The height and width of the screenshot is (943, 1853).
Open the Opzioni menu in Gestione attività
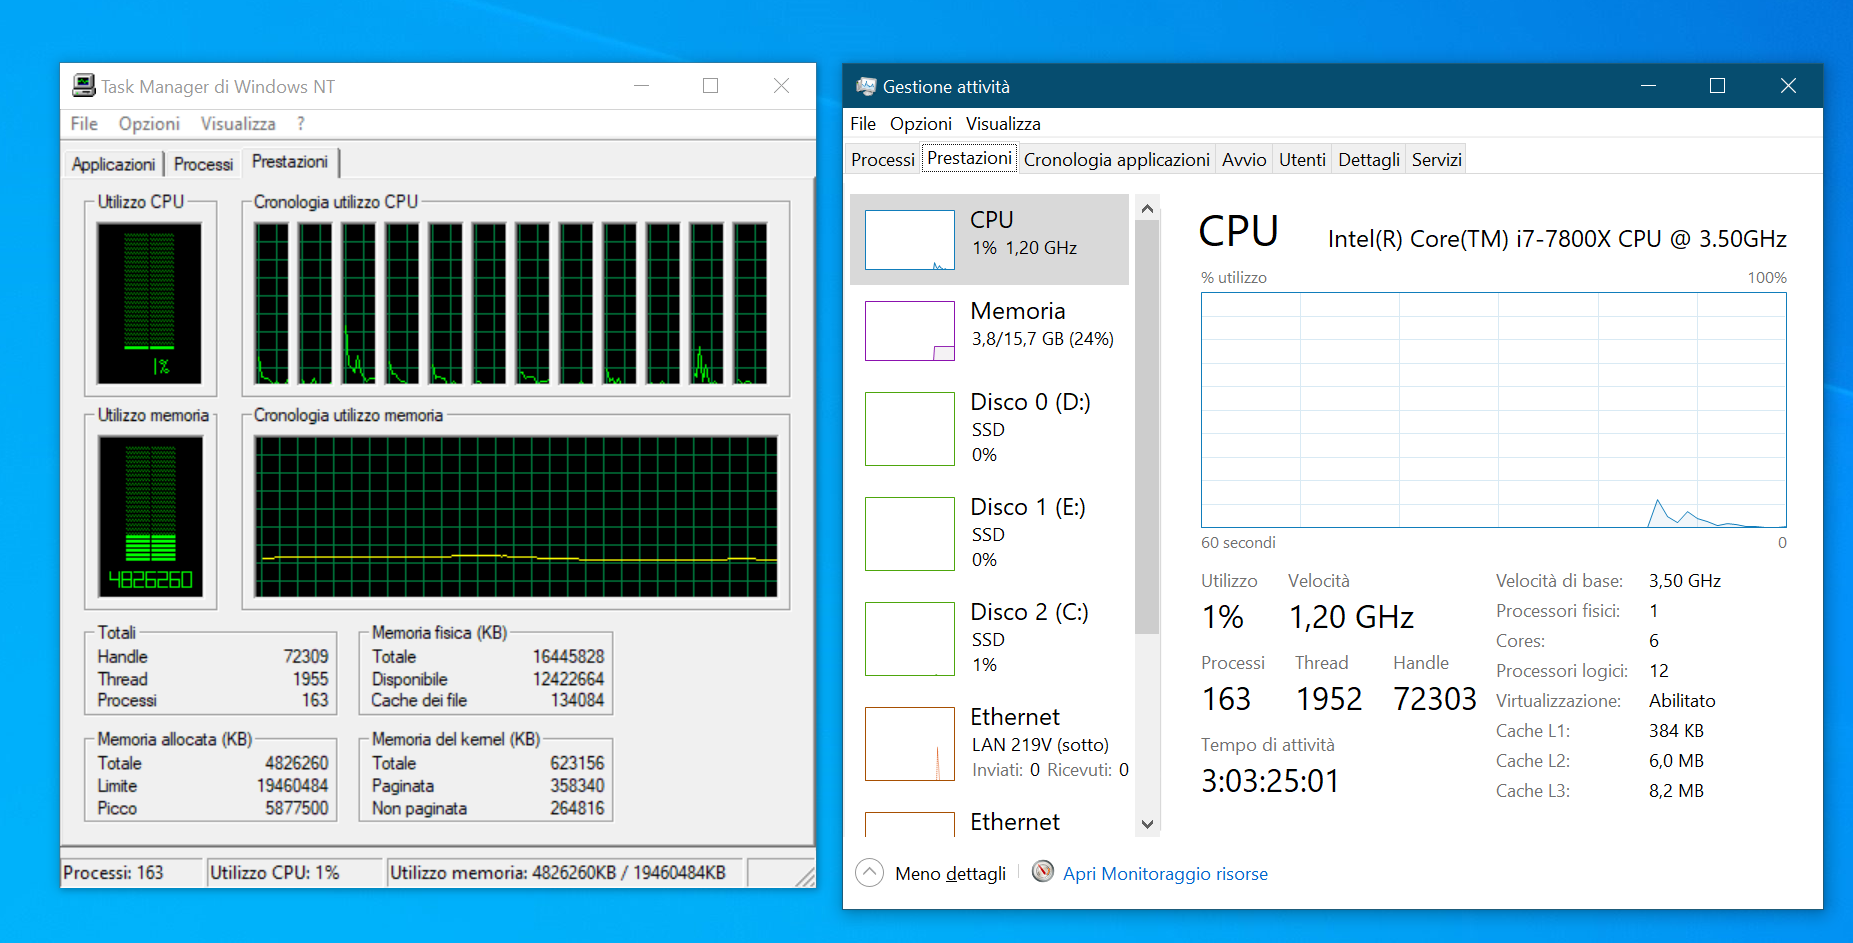pos(921,124)
